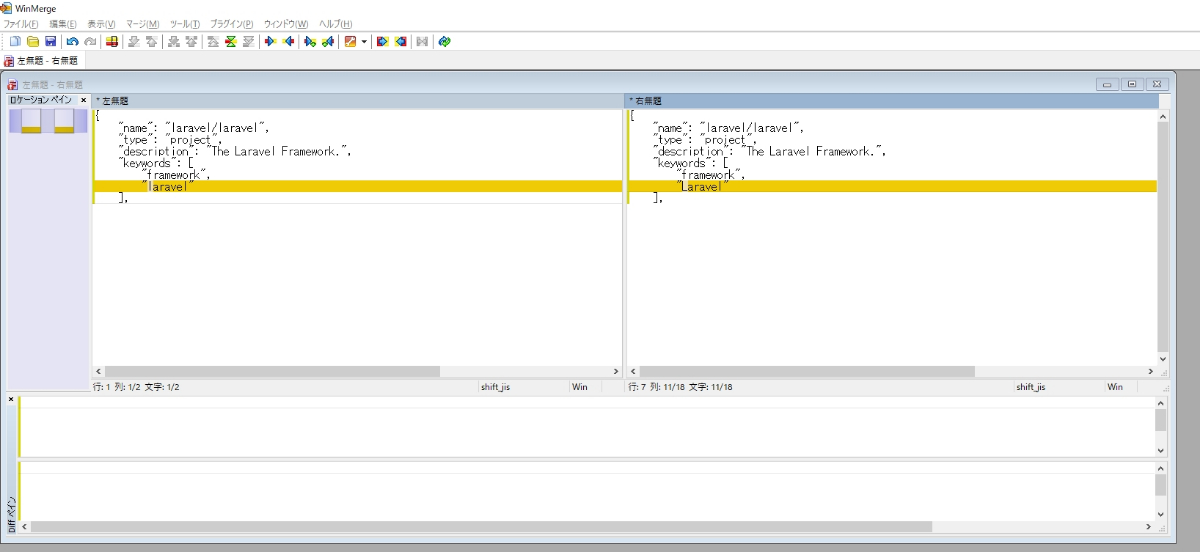This screenshot has height=552, width=1200.
Task: Copy to right and advance
Action: pyautogui.click(x=310, y=41)
